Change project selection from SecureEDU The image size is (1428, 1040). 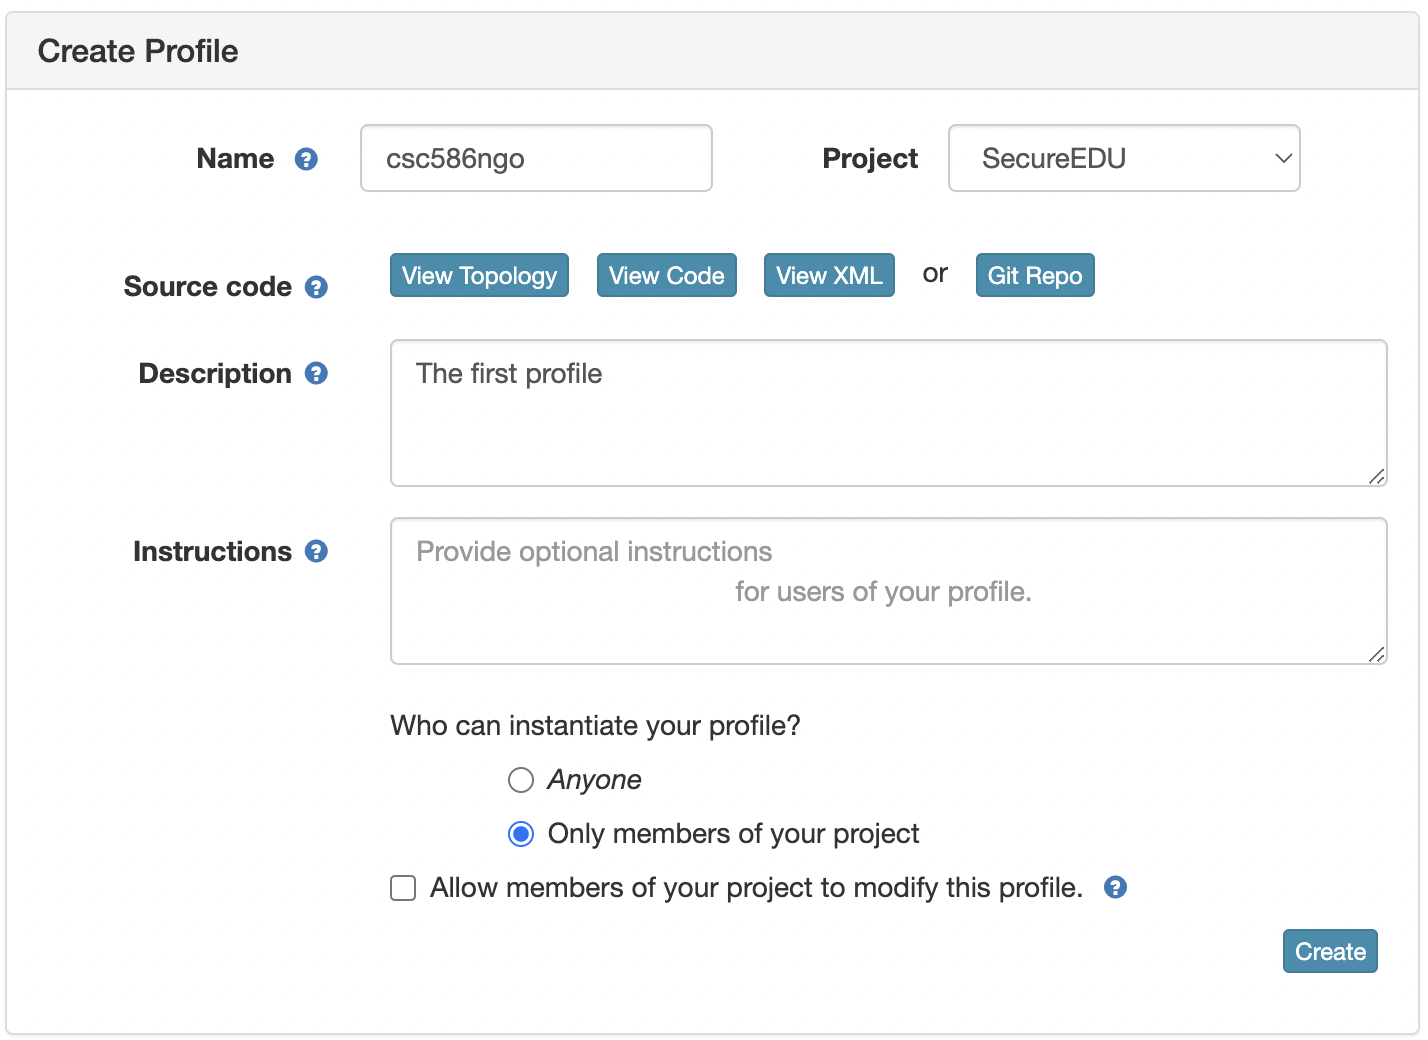[x=1123, y=158]
